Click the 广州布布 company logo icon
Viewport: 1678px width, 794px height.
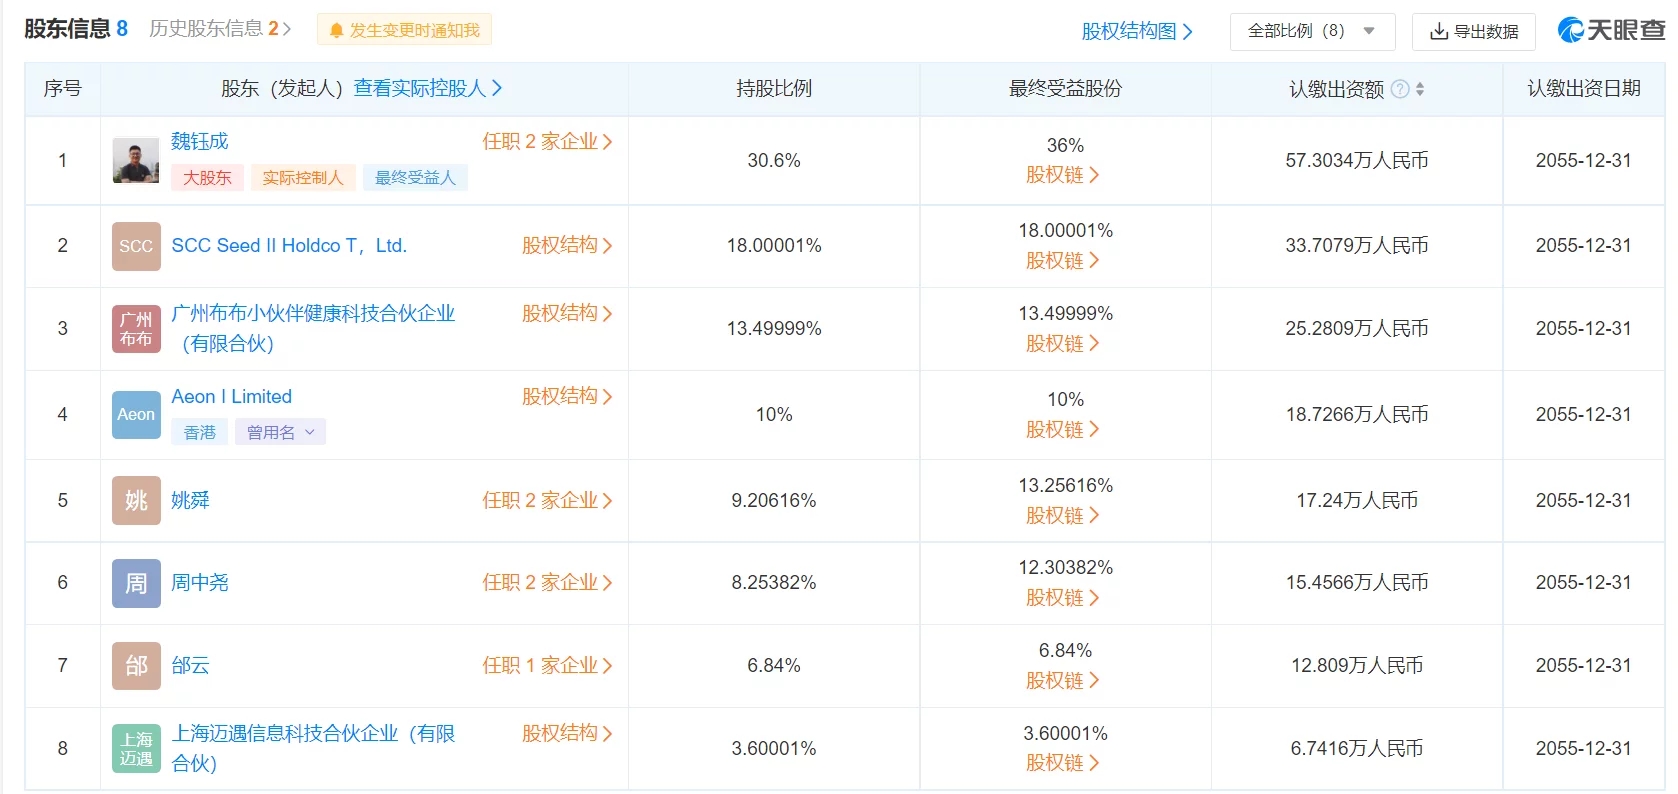click(x=136, y=329)
